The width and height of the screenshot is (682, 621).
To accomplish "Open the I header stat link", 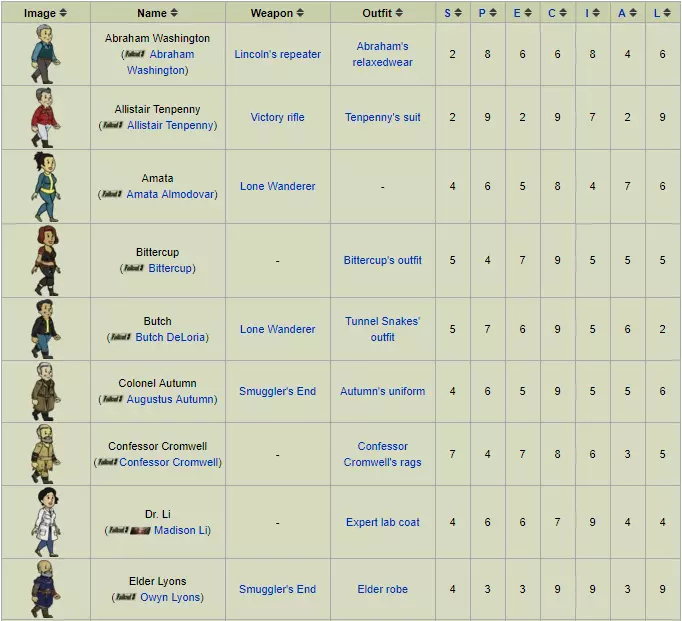I will point(587,13).
